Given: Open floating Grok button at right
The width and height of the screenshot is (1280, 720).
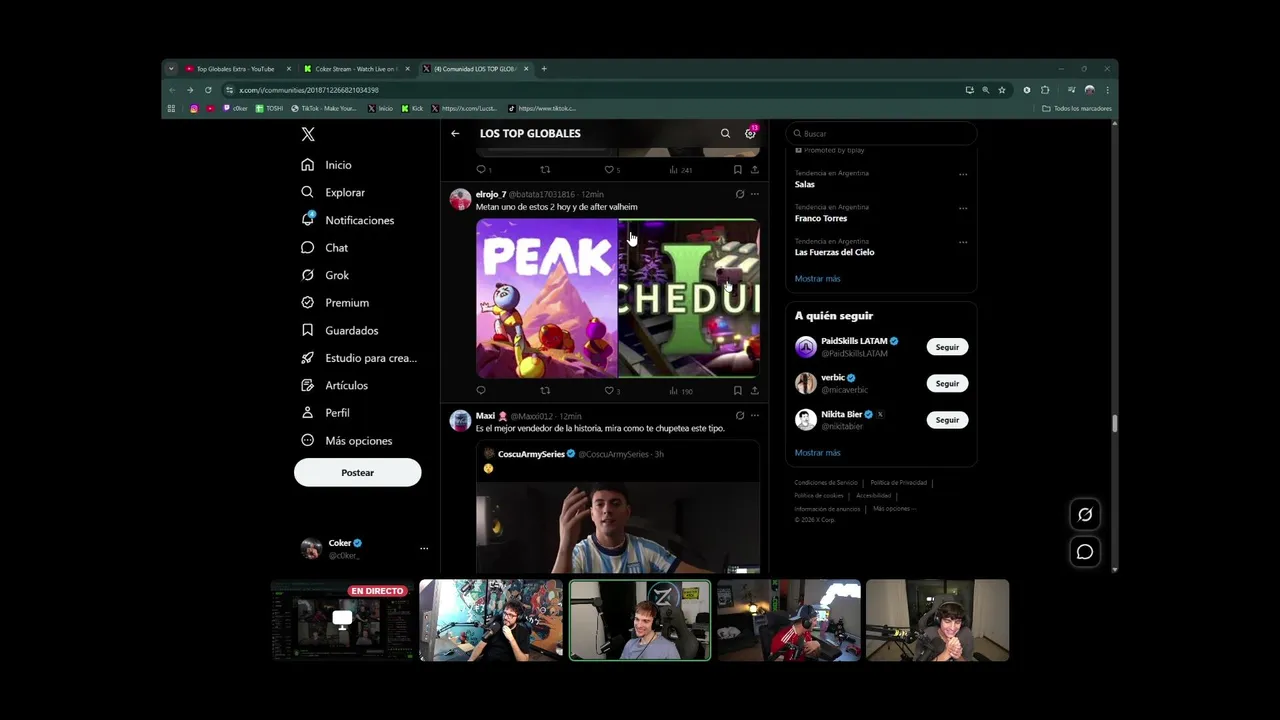Looking at the screenshot, I should point(1085,514).
